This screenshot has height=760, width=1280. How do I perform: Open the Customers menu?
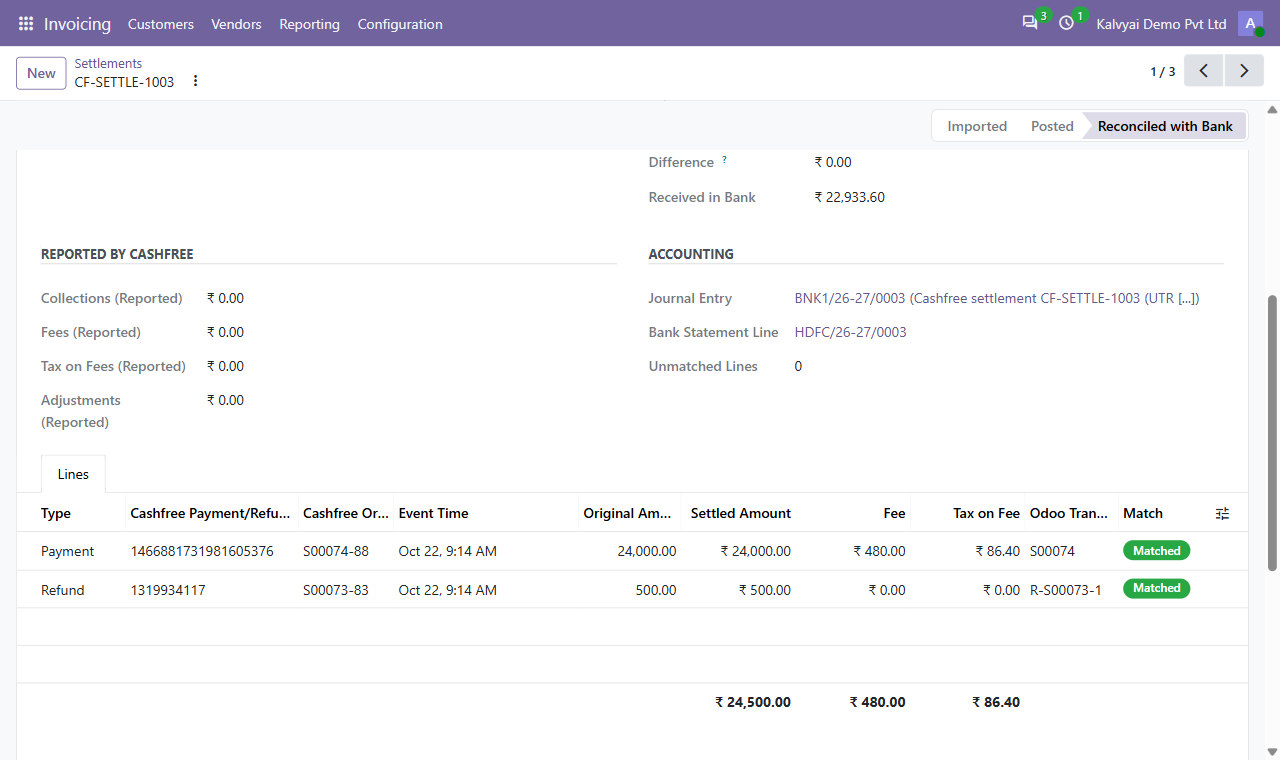point(161,24)
